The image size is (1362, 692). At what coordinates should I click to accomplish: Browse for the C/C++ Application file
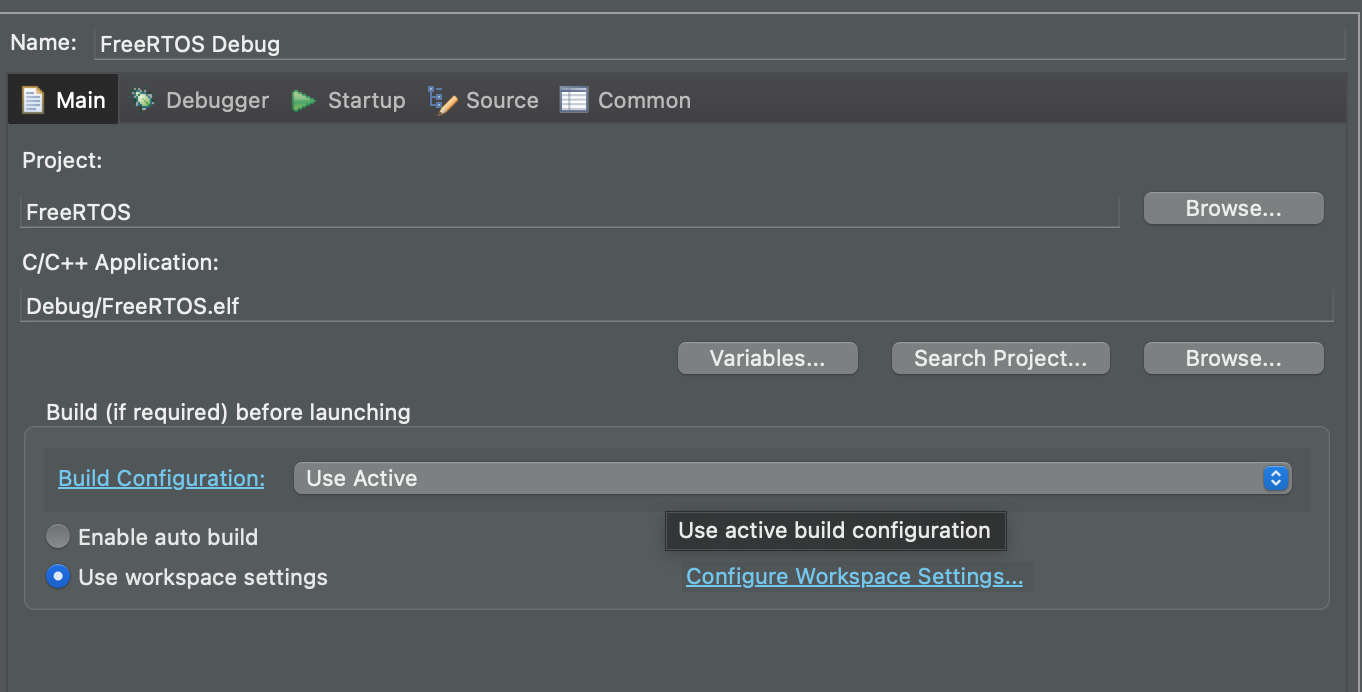1233,358
